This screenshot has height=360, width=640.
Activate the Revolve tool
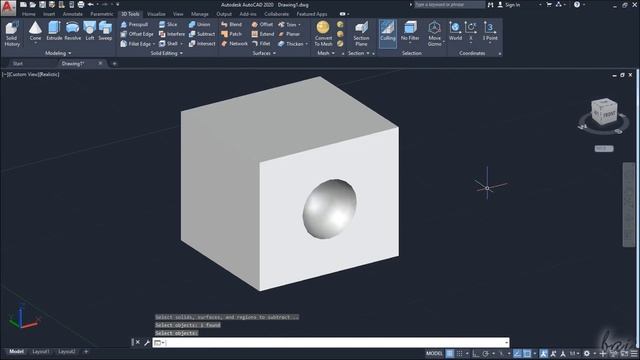pyautogui.click(x=73, y=31)
